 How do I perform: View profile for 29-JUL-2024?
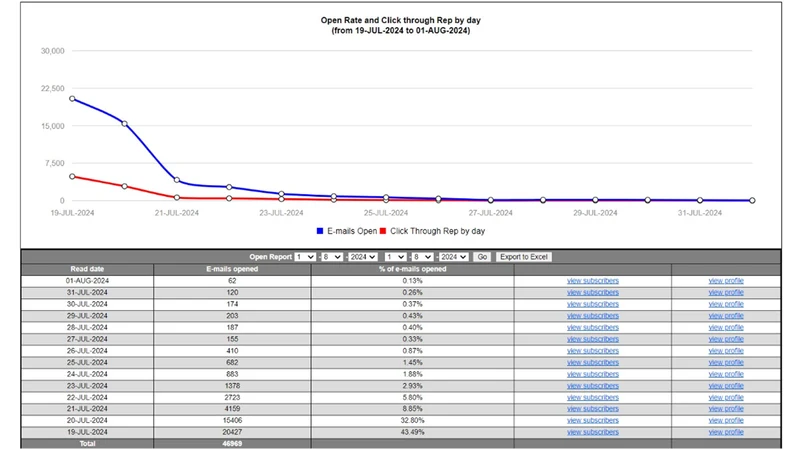click(726, 316)
